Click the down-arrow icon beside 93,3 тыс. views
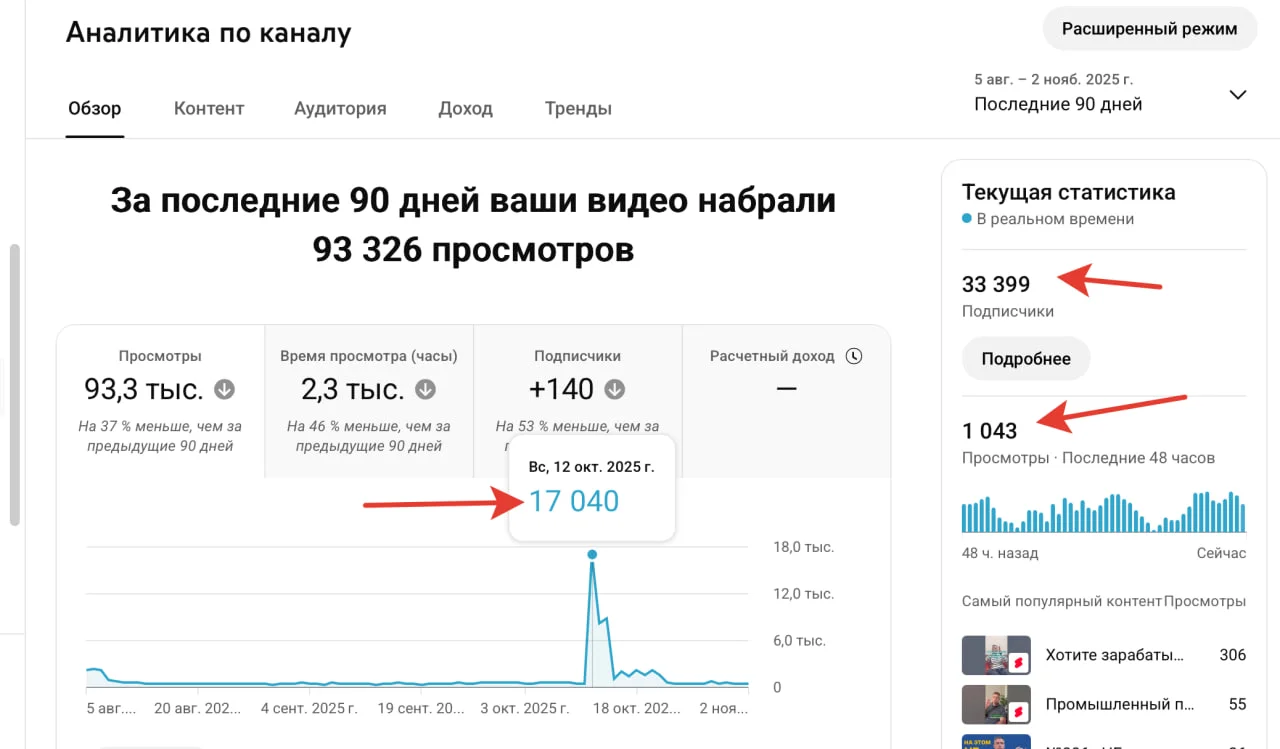The height and width of the screenshot is (749, 1280). point(224,389)
